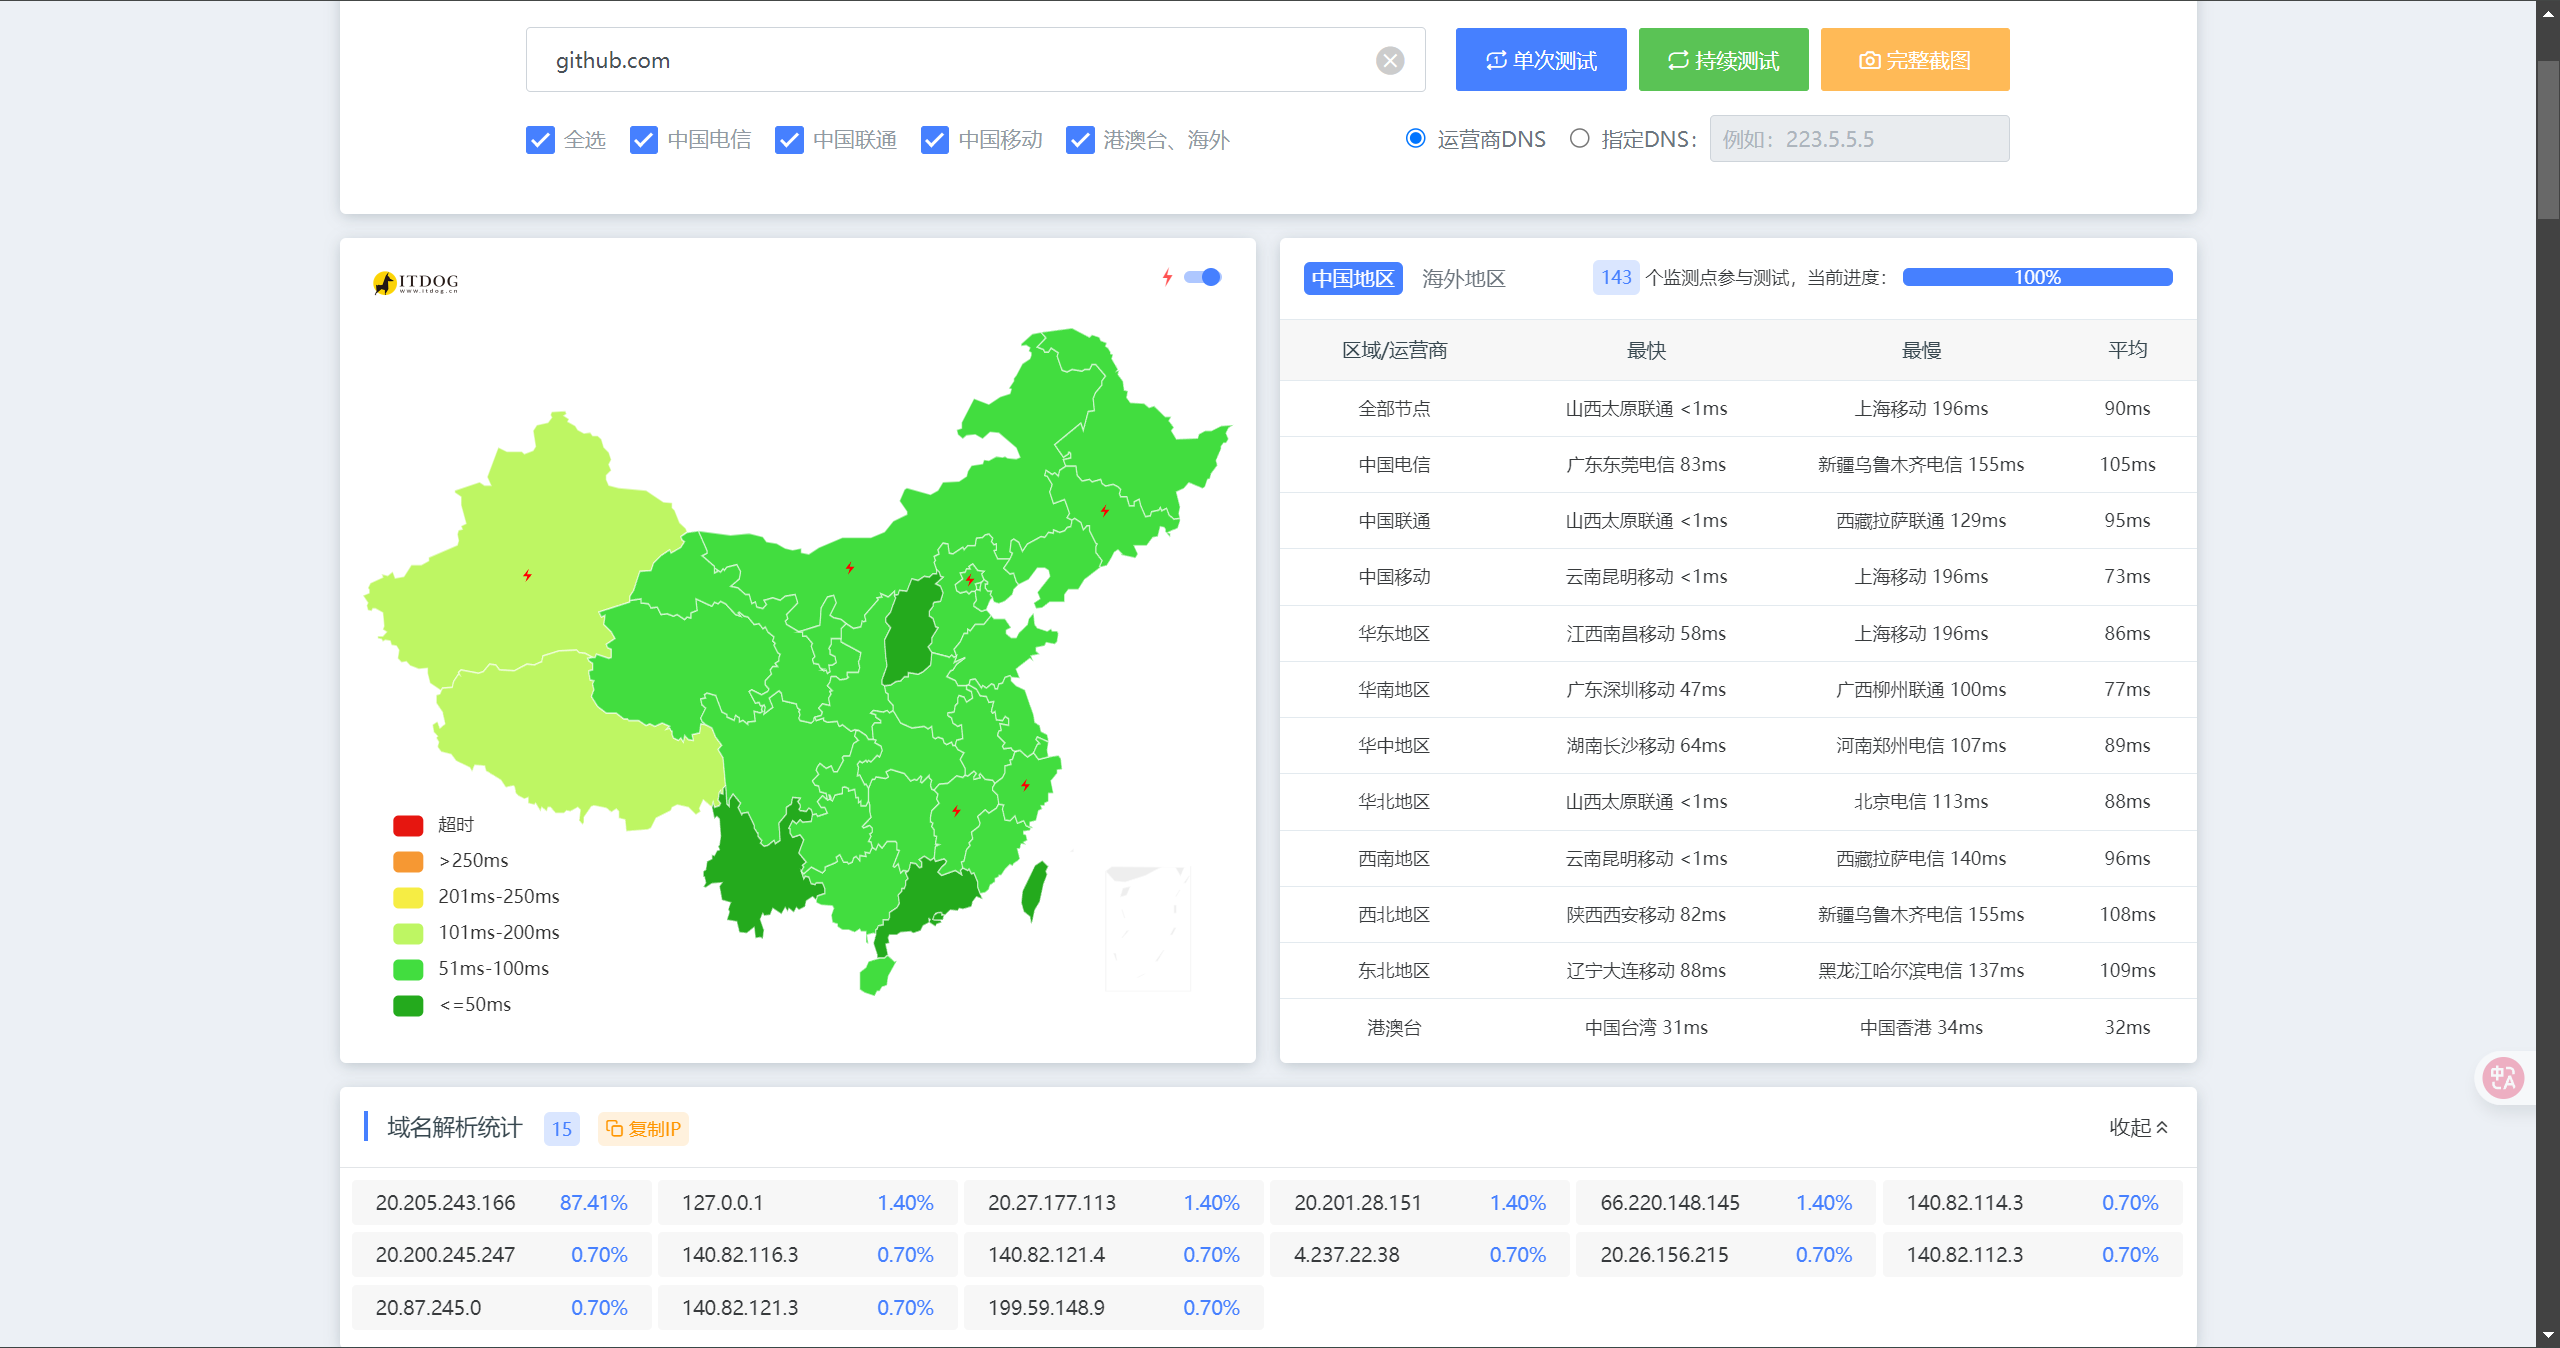Select the 指定DNS radio button
The width and height of the screenshot is (2560, 1348).
coord(1579,138)
